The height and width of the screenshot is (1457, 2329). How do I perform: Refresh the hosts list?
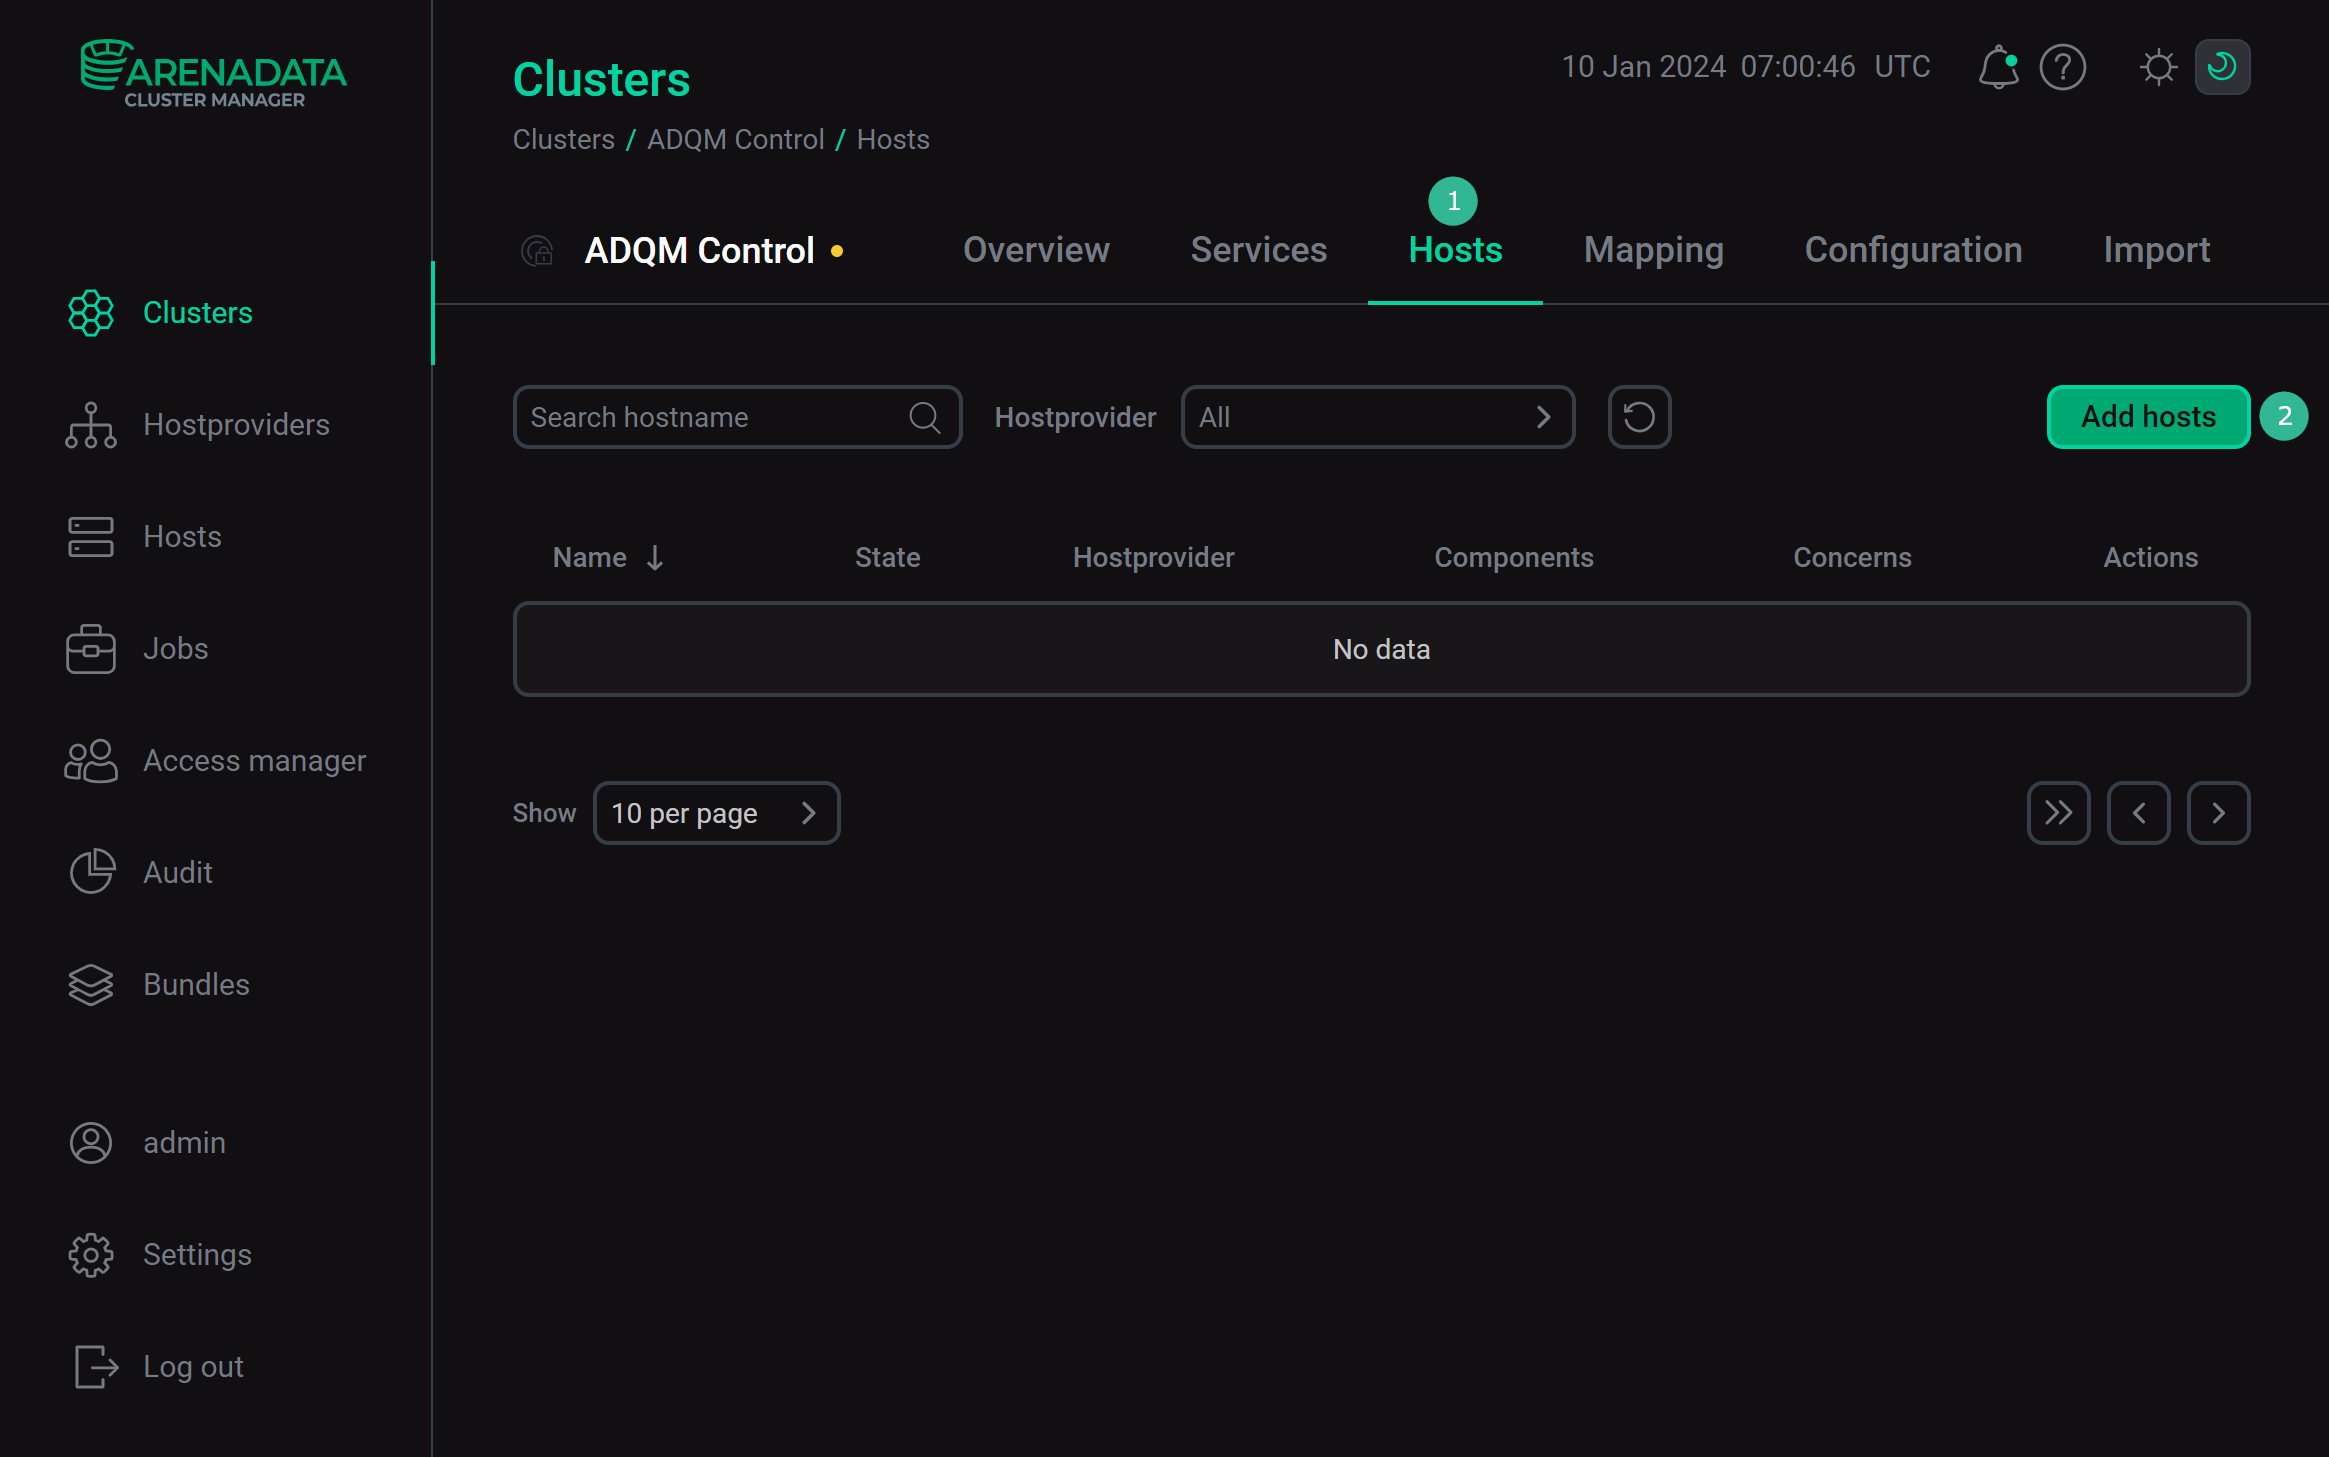(x=1639, y=416)
